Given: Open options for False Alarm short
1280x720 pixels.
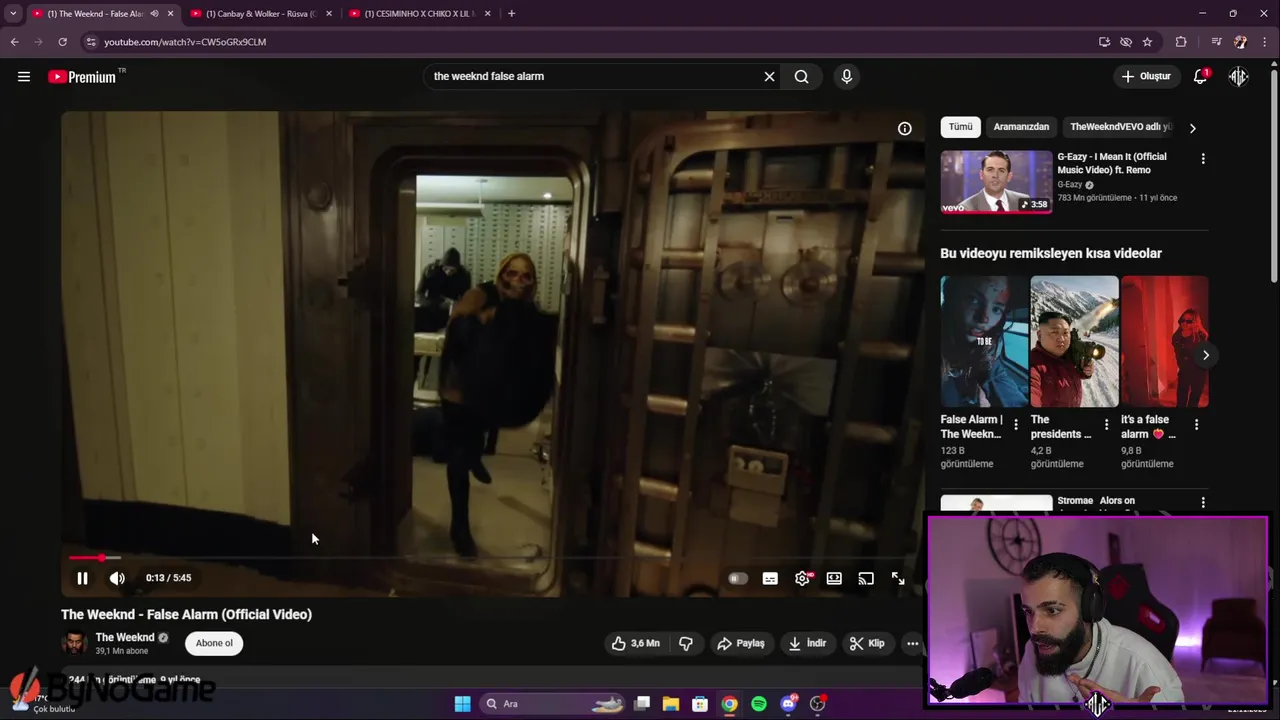Looking at the screenshot, I should 1016,425.
